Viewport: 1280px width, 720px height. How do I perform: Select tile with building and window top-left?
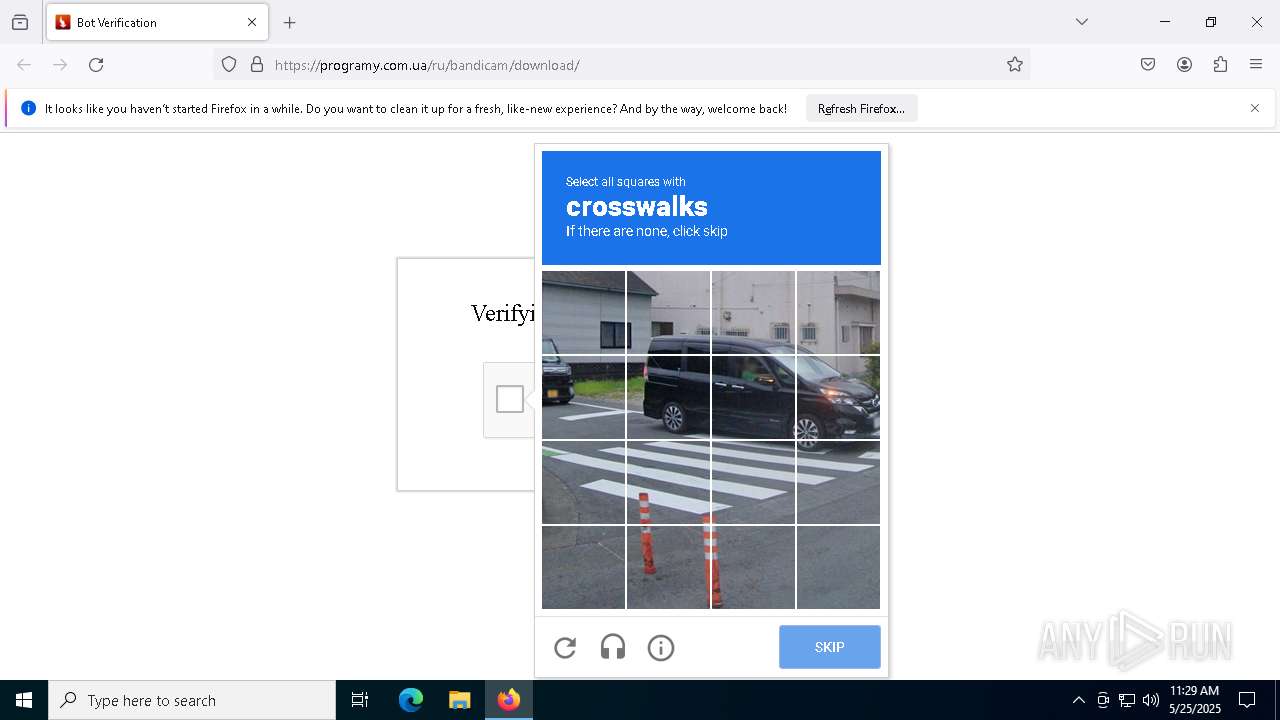click(x=583, y=312)
